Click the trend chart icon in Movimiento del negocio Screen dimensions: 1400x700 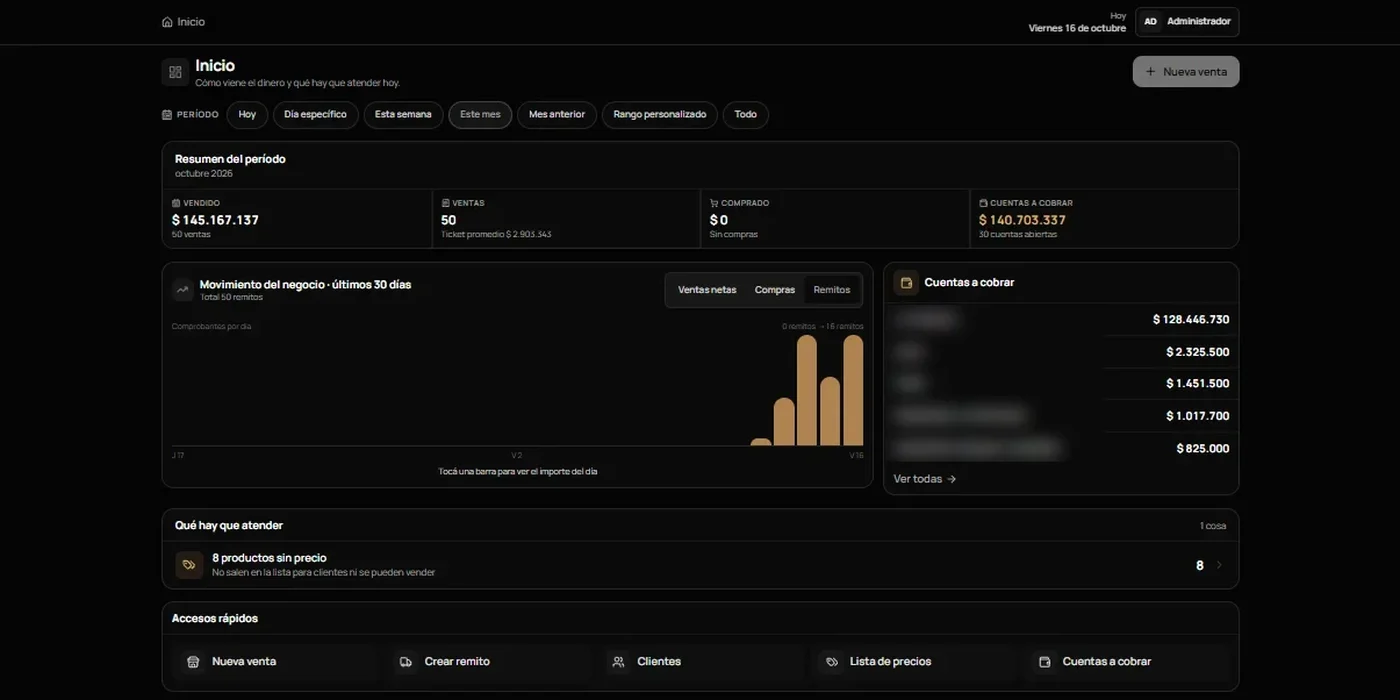pos(182,290)
